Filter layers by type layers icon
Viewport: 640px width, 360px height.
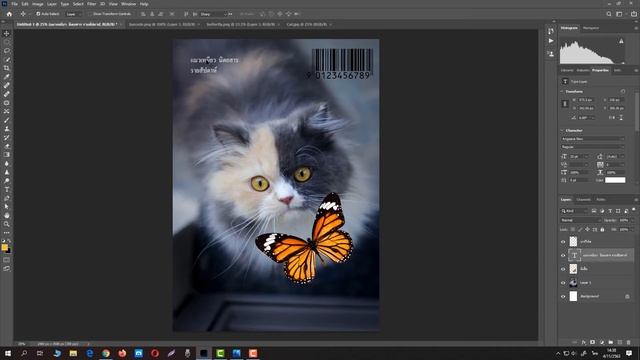point(610,211)
